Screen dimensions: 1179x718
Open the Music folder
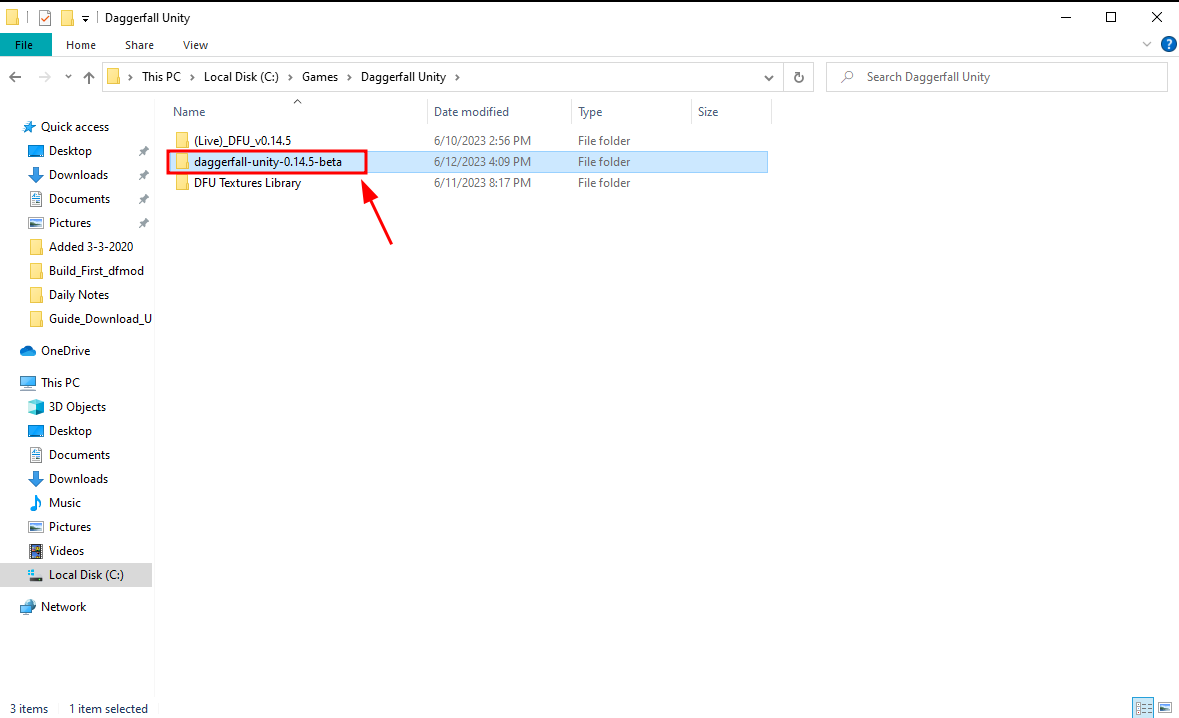click(65, 503)
